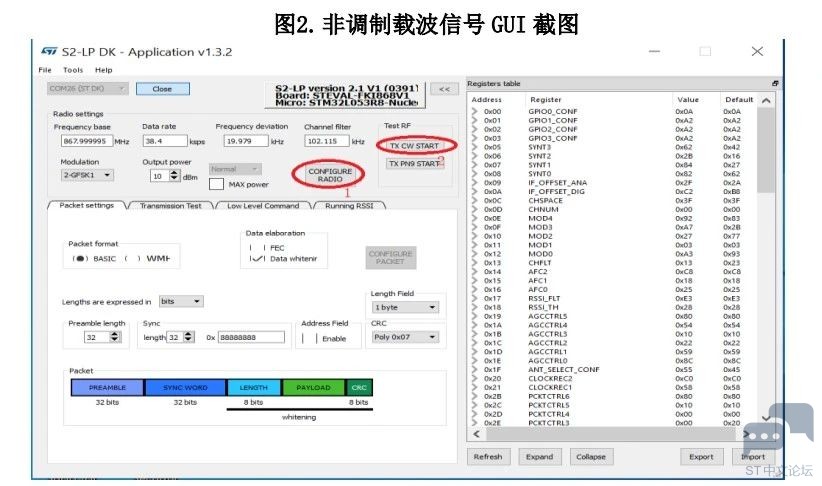
Task: Expand register 0x0C CHSPACE row
Action: point(474,201)
